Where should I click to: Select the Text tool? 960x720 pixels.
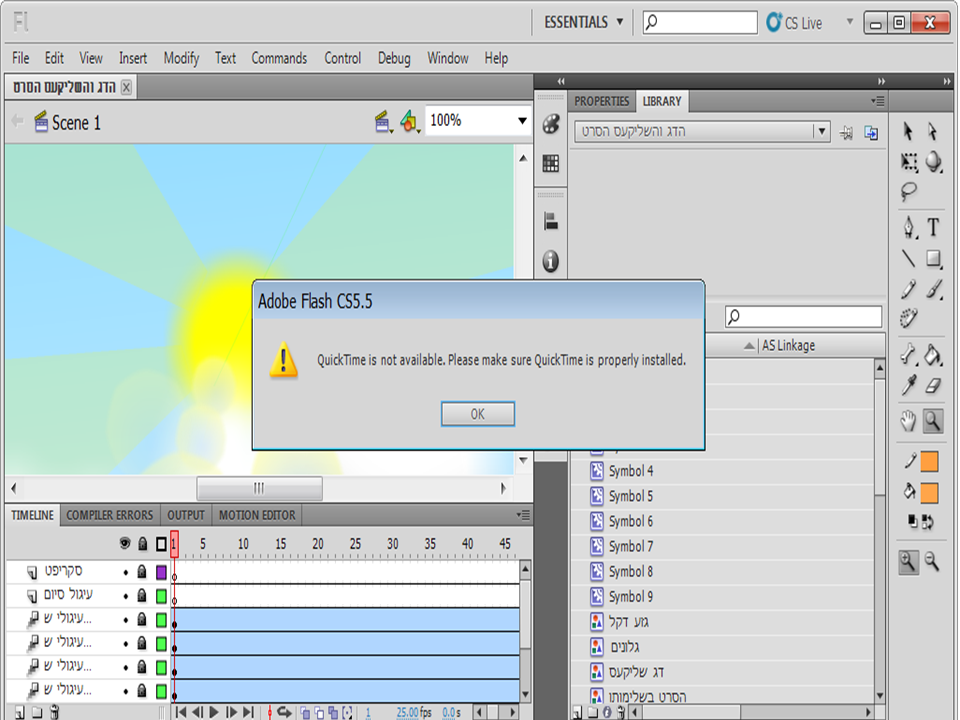[x=933, y=227]
